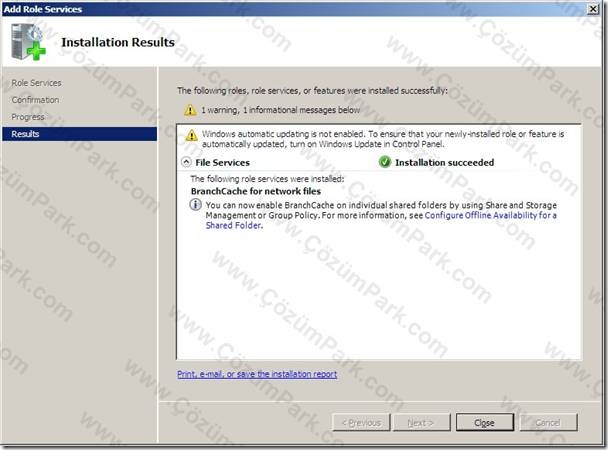Click the 'Windows automatic updating is not enabled' message
Viewport: 608px width, 450px height.
click(x=383, y=139)
